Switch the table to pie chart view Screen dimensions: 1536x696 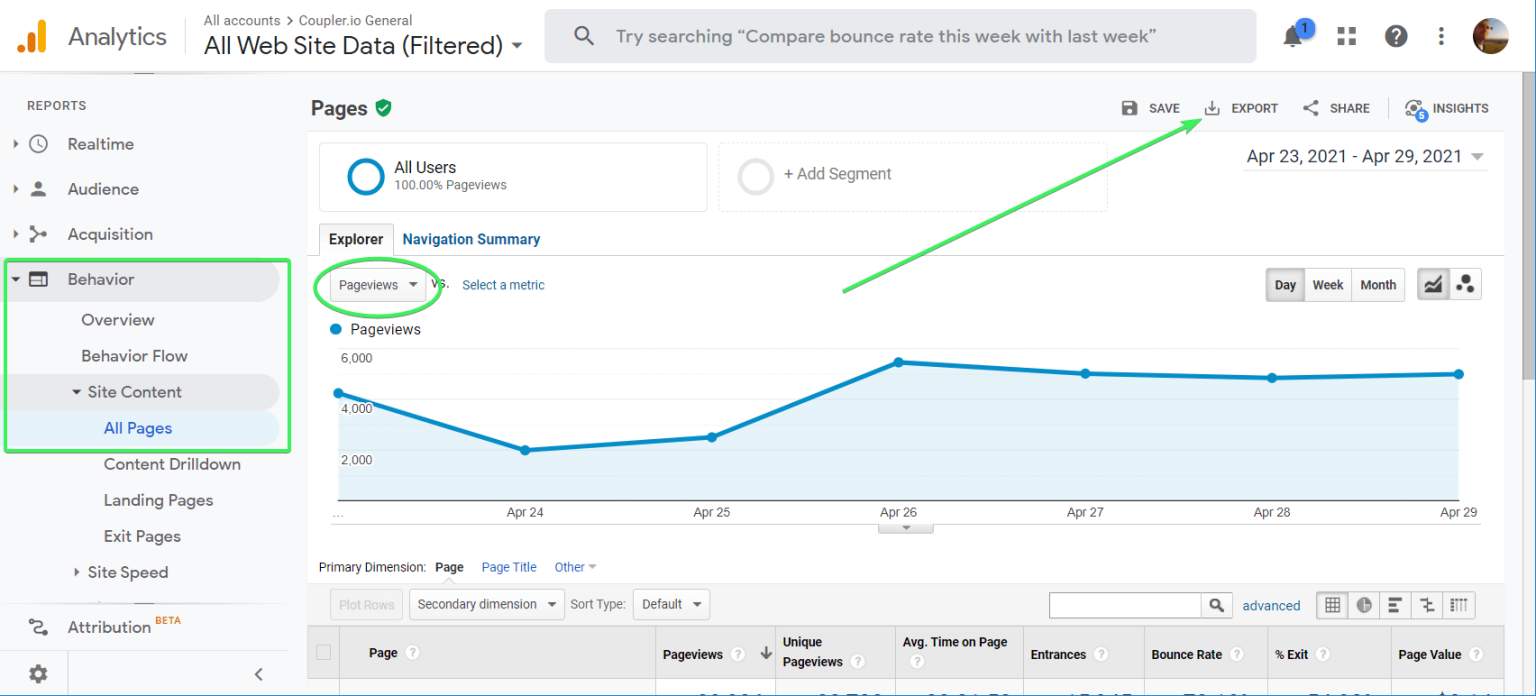point(1363,604)
